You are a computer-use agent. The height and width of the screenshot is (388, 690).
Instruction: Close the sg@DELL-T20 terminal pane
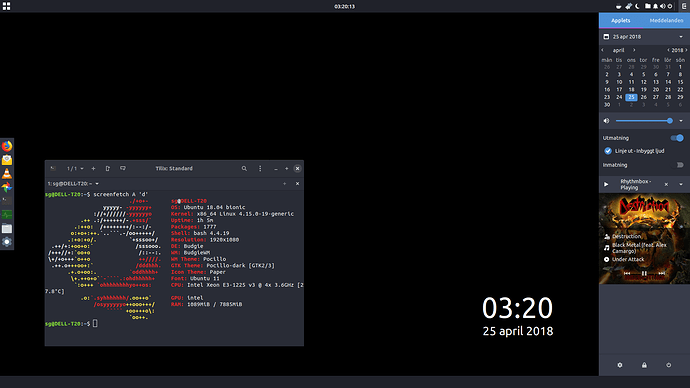(297, 183)
